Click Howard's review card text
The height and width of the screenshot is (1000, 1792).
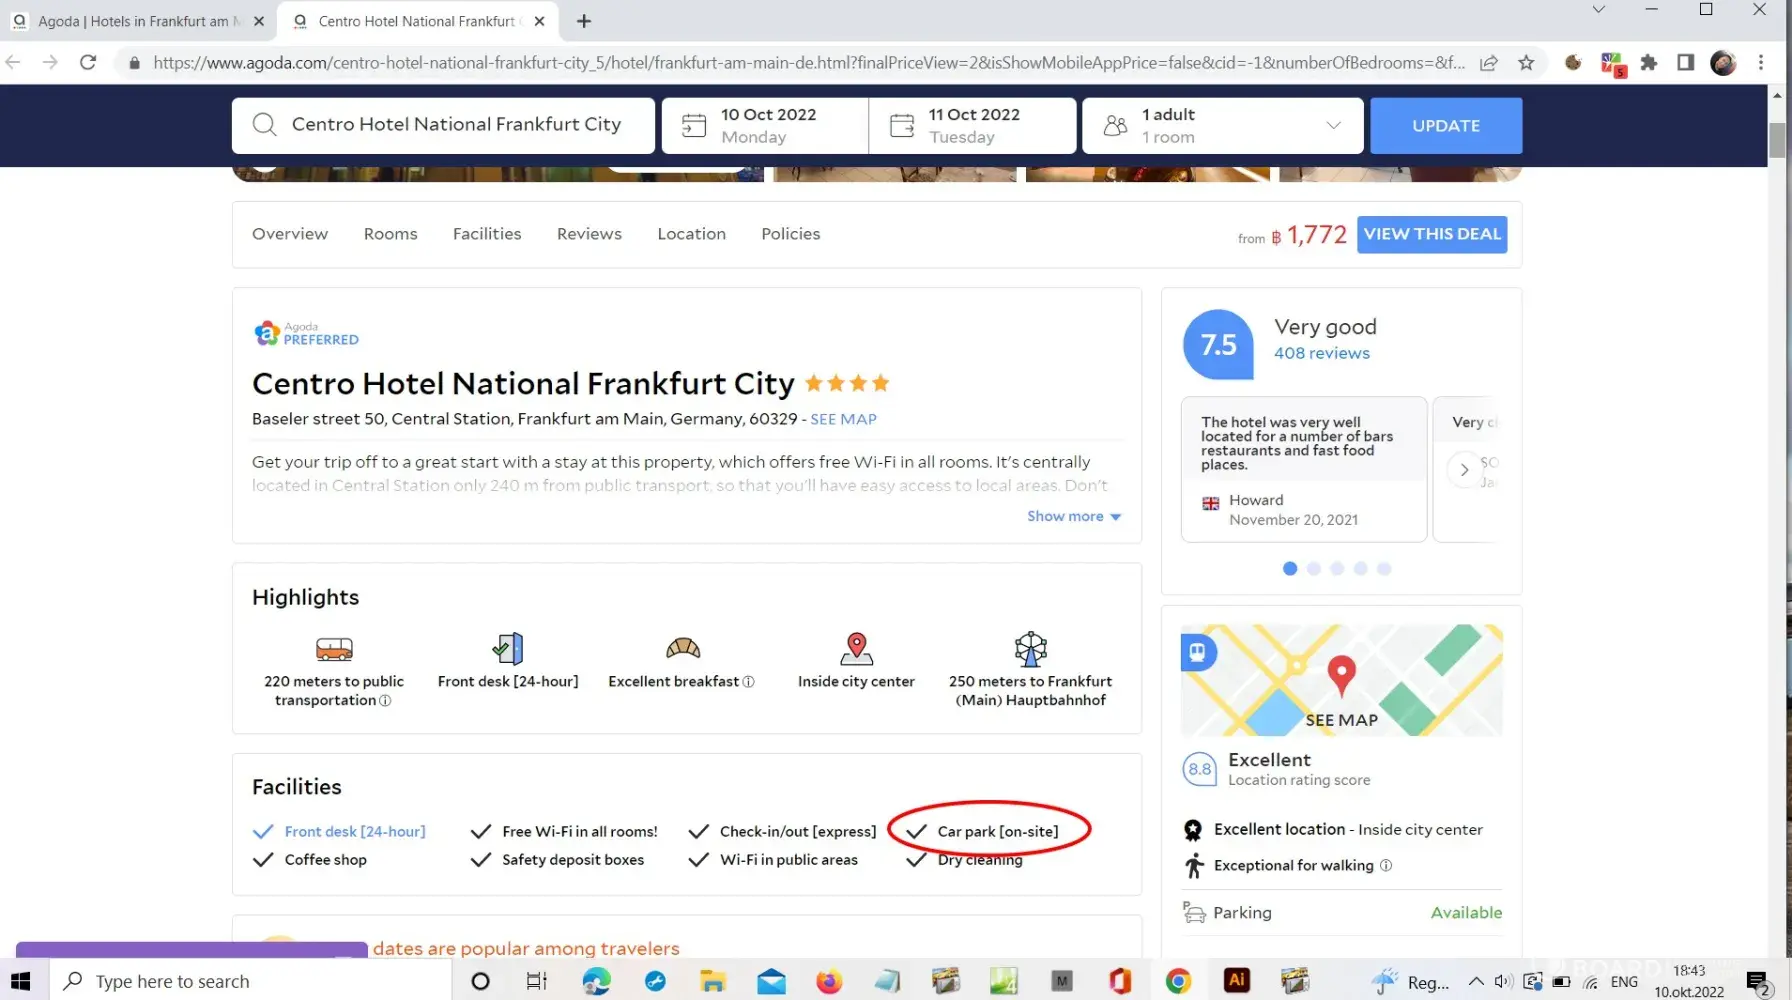[1297, 443]
